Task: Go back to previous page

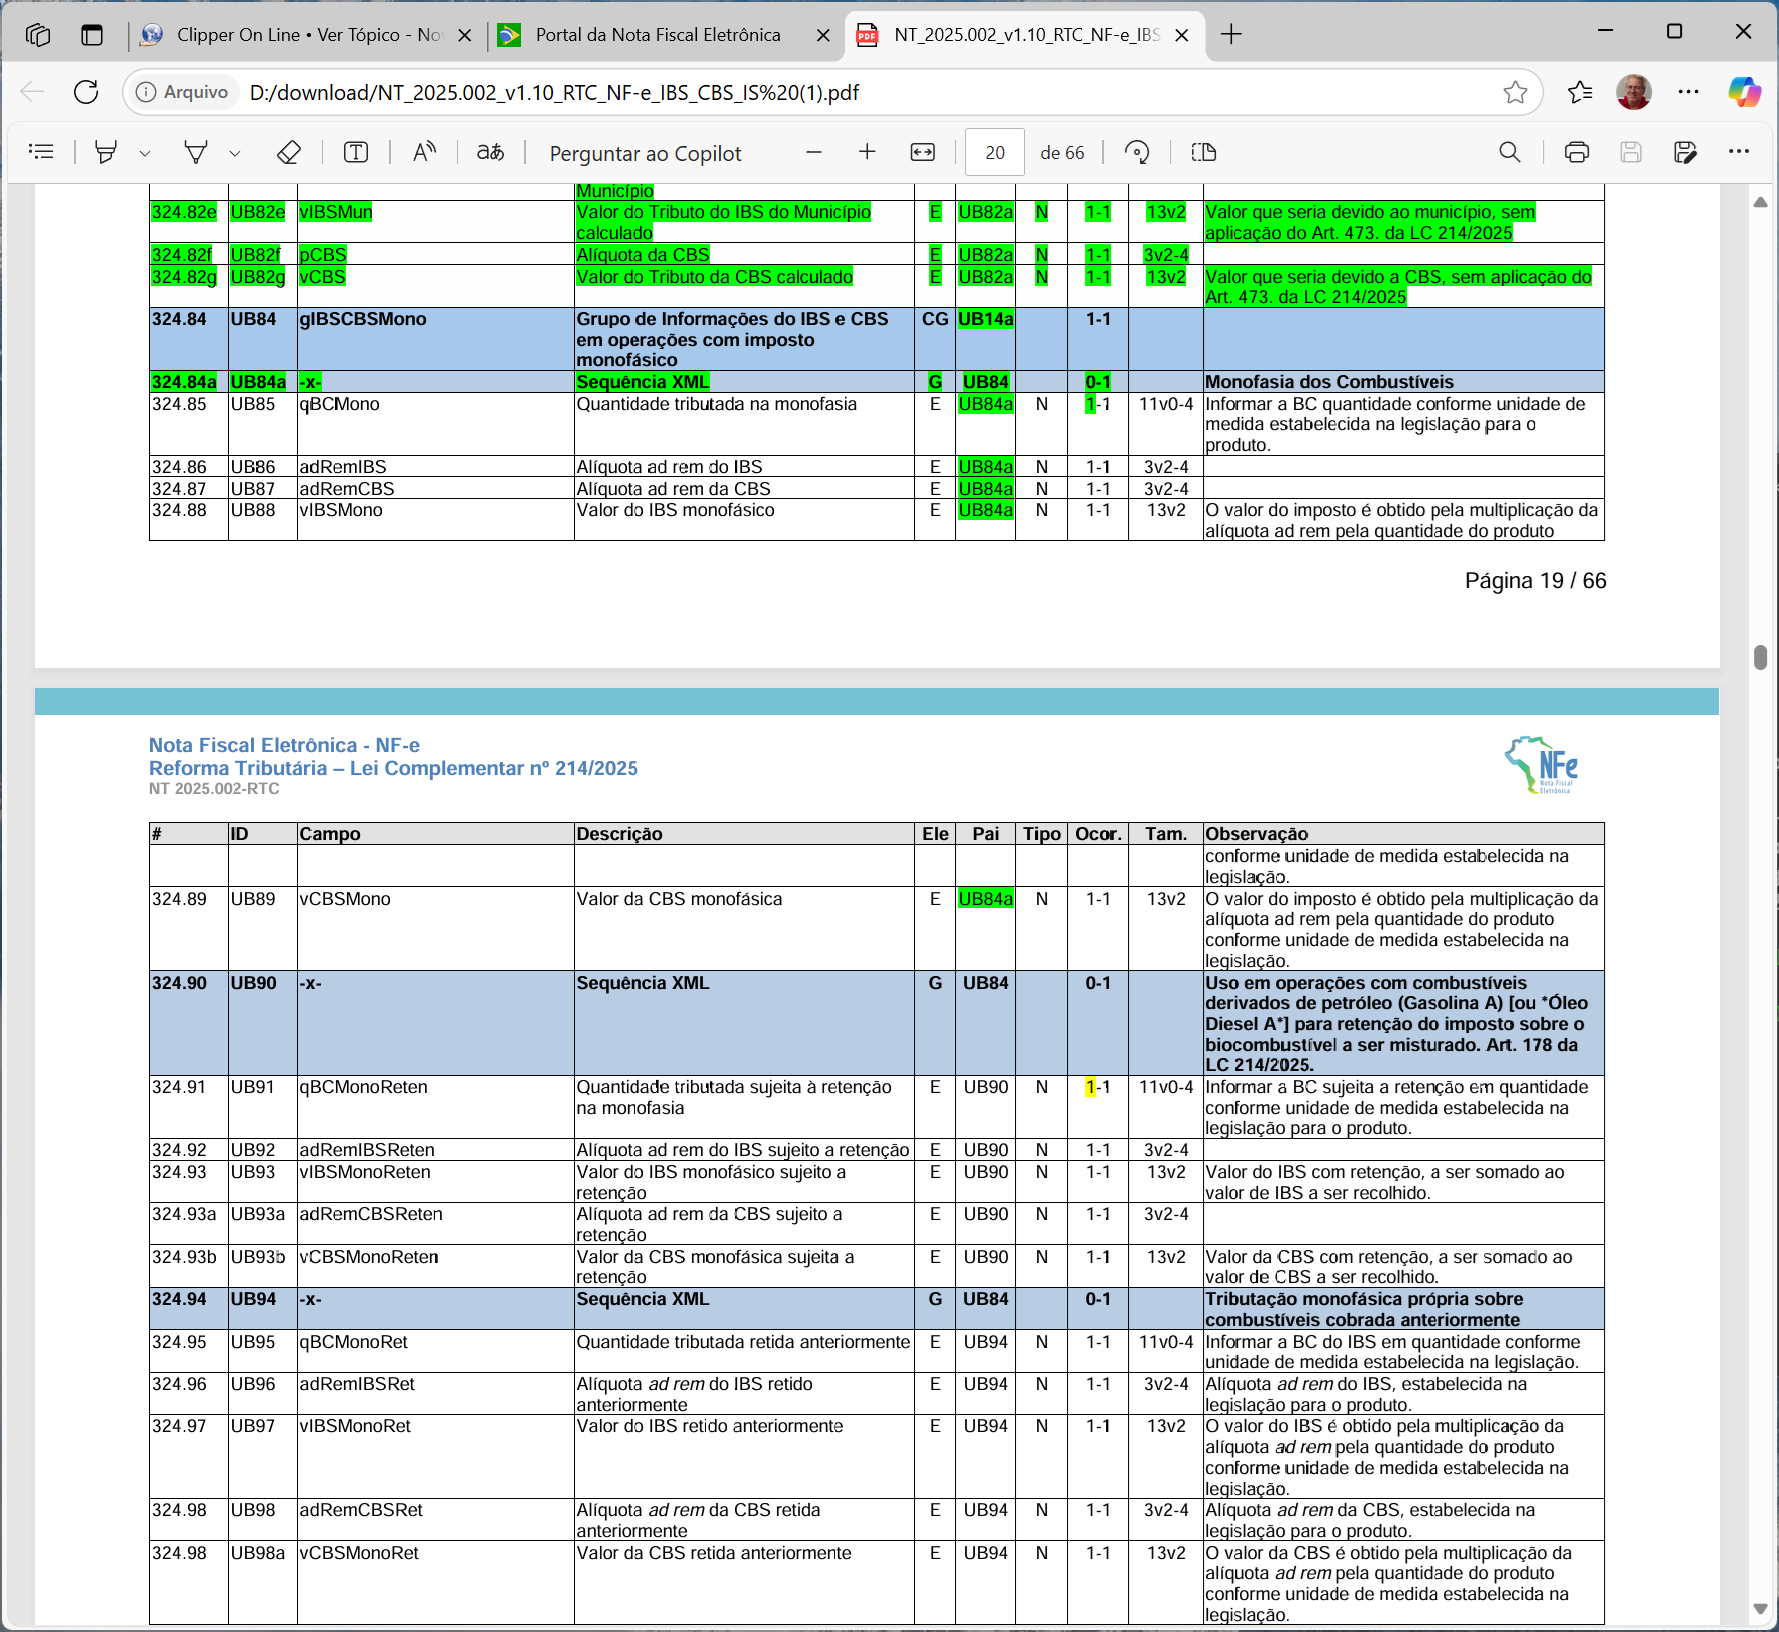Action: 32,93
